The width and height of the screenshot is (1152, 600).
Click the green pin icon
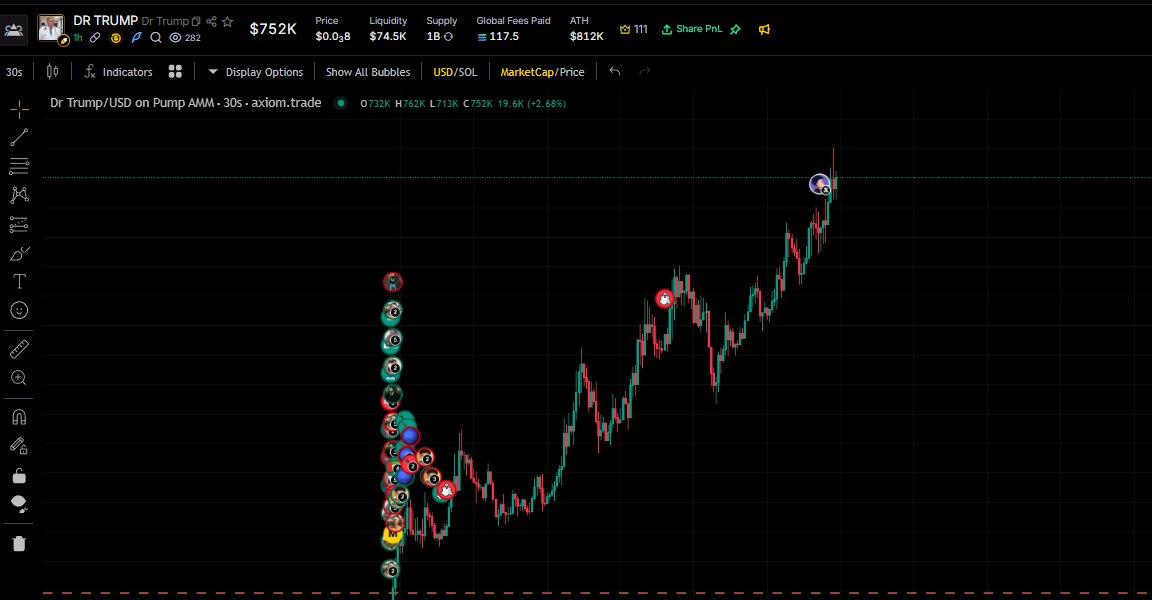735,29
